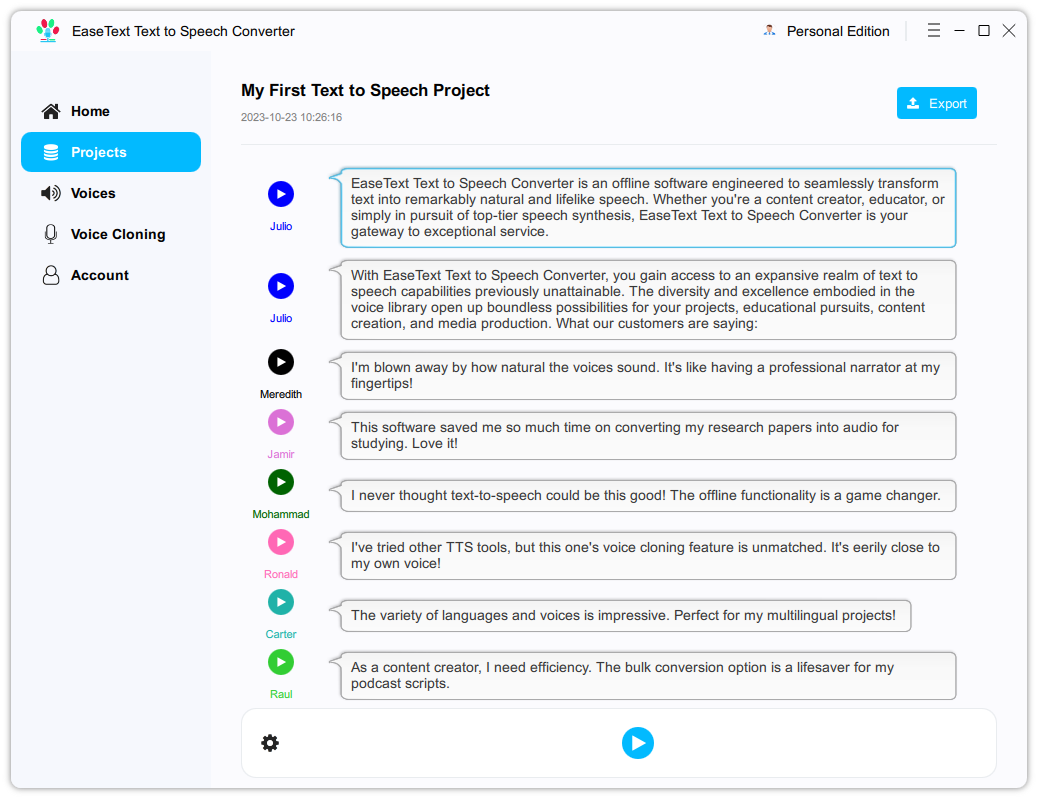Open the hamburger menu in title bar
The height and width of the screenshot is (799, 1038).
pyautogui.click(x=934, y=31)
